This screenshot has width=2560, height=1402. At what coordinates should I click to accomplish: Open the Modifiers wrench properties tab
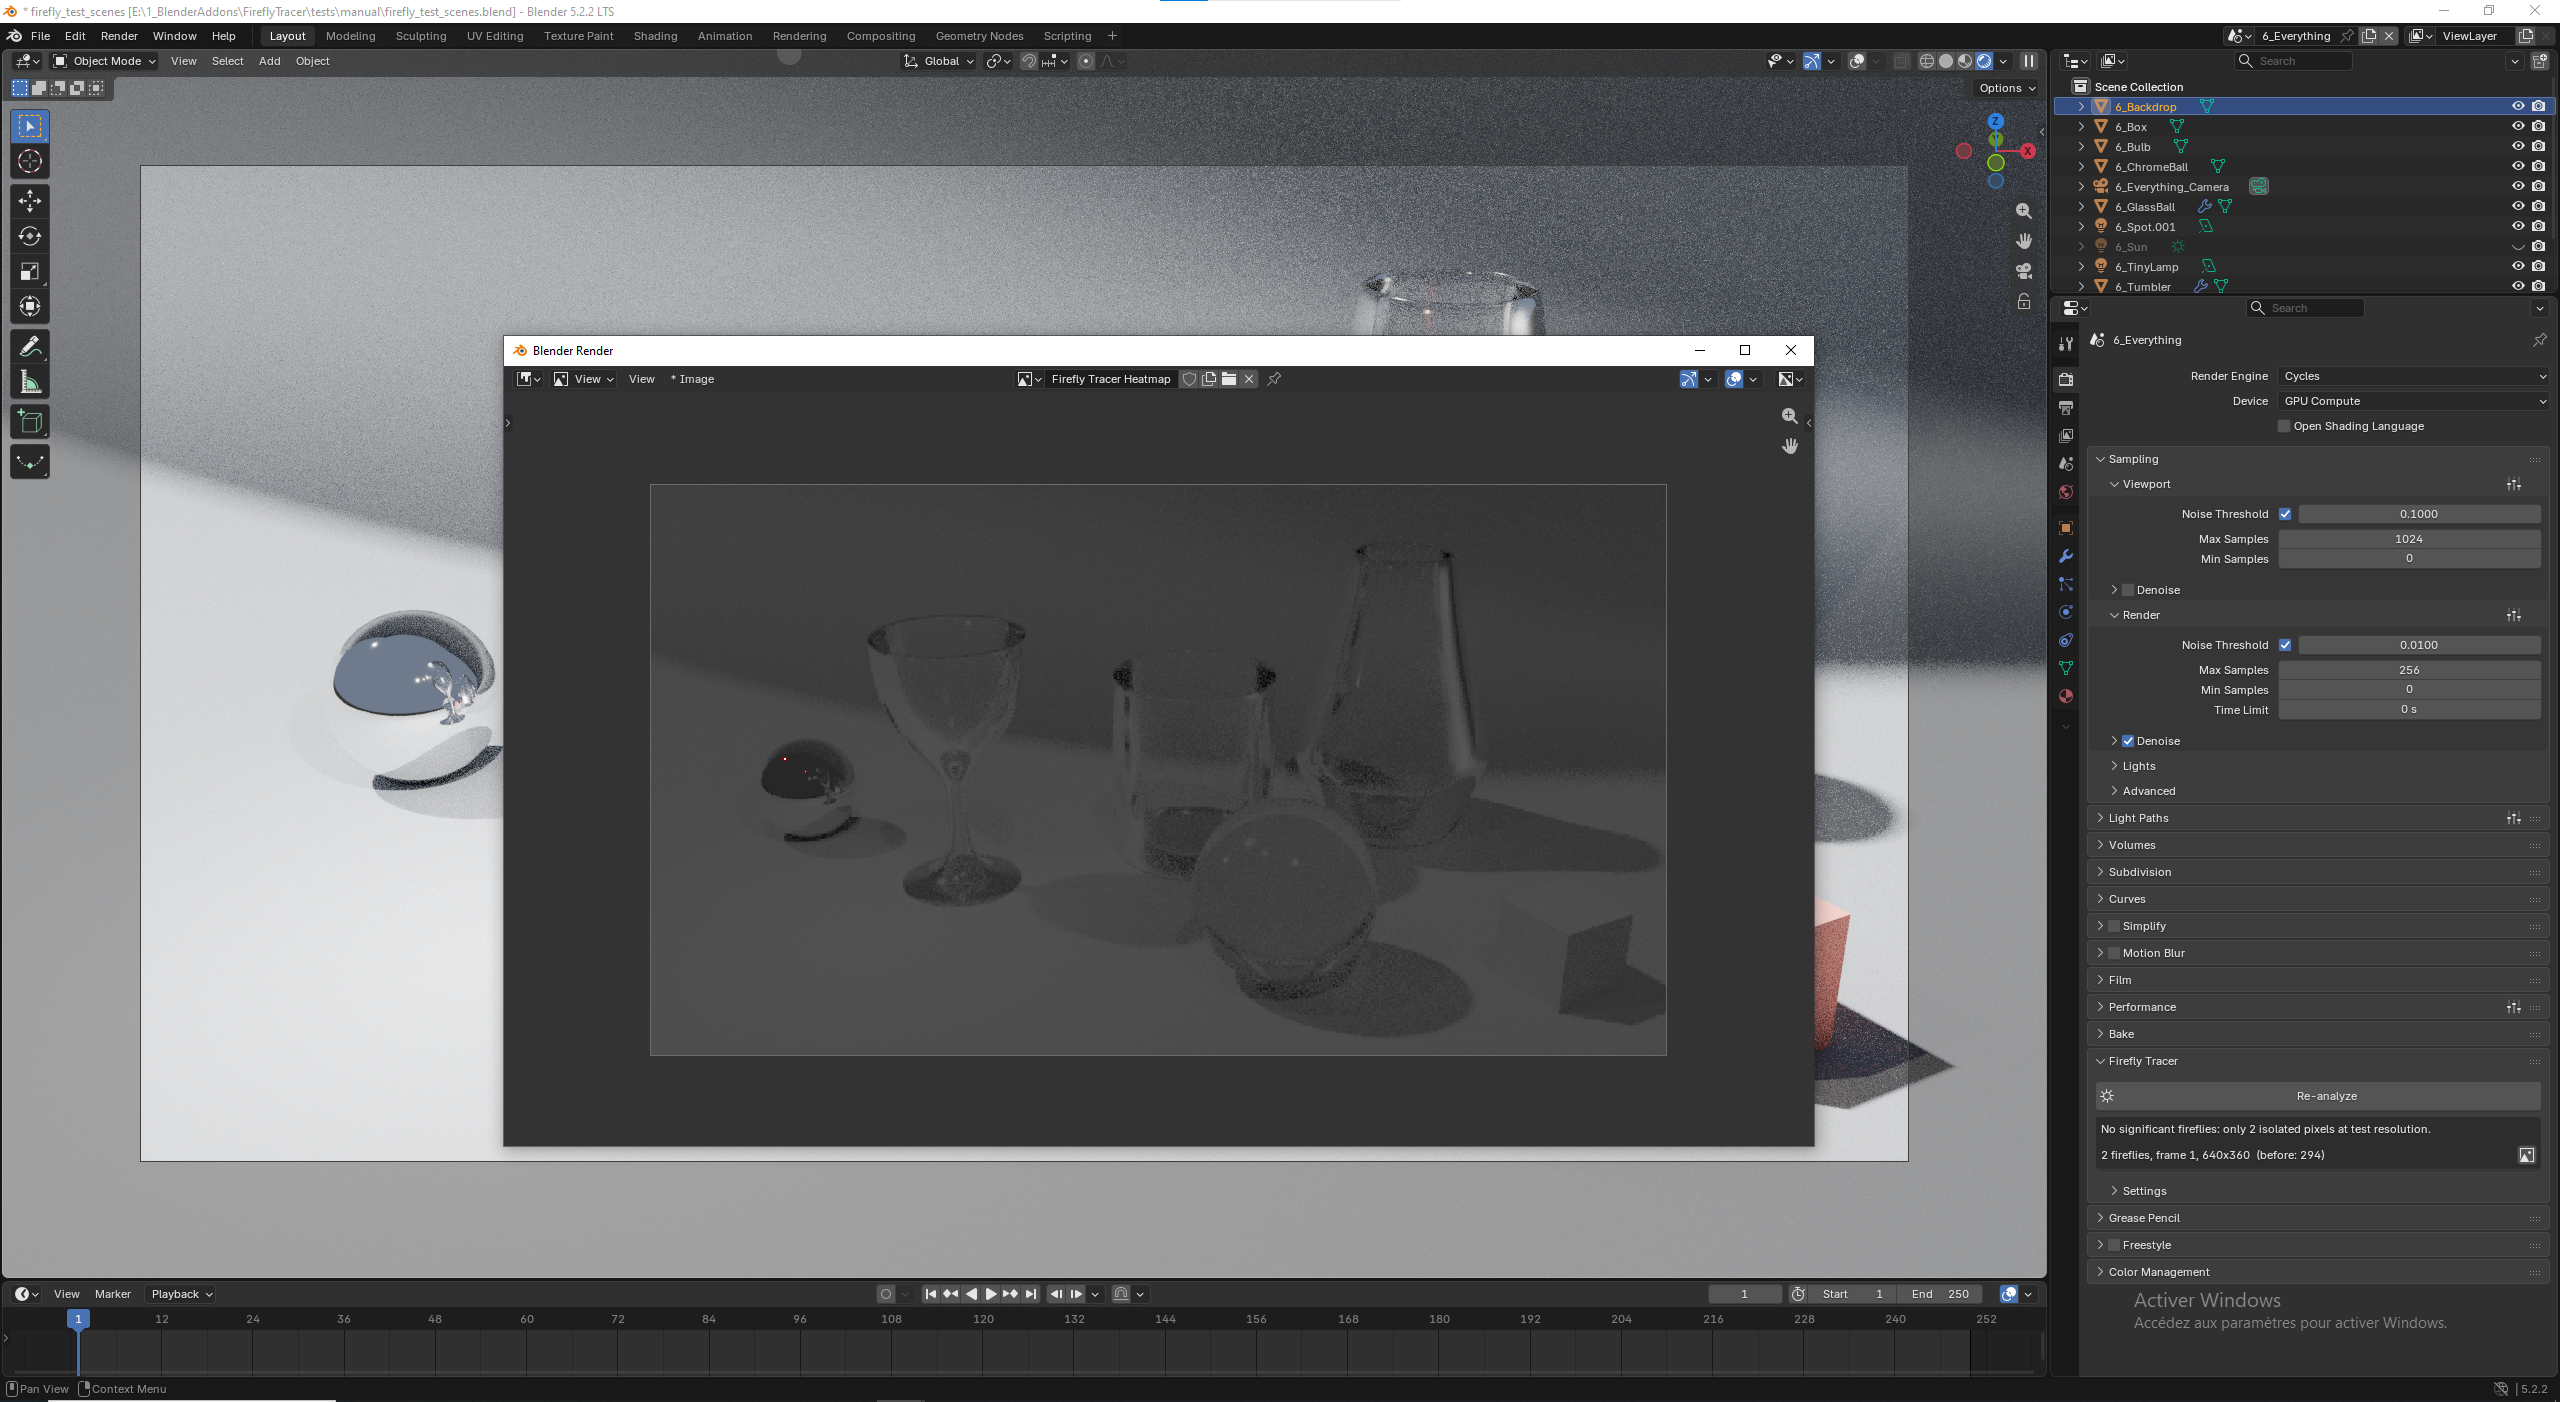2066,556
